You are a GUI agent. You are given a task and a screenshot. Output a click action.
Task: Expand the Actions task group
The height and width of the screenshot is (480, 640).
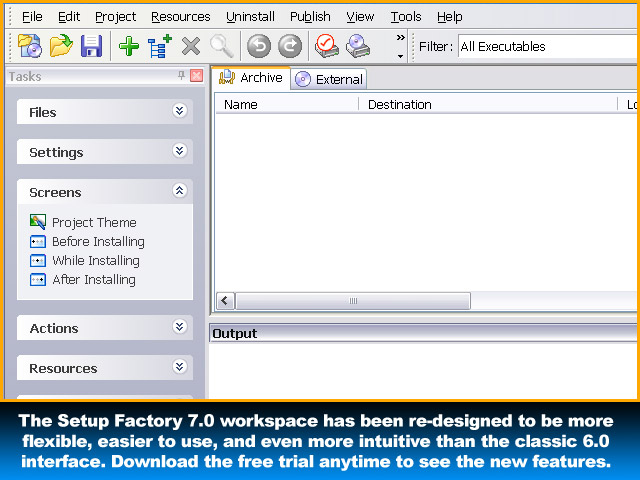[180, 327]
